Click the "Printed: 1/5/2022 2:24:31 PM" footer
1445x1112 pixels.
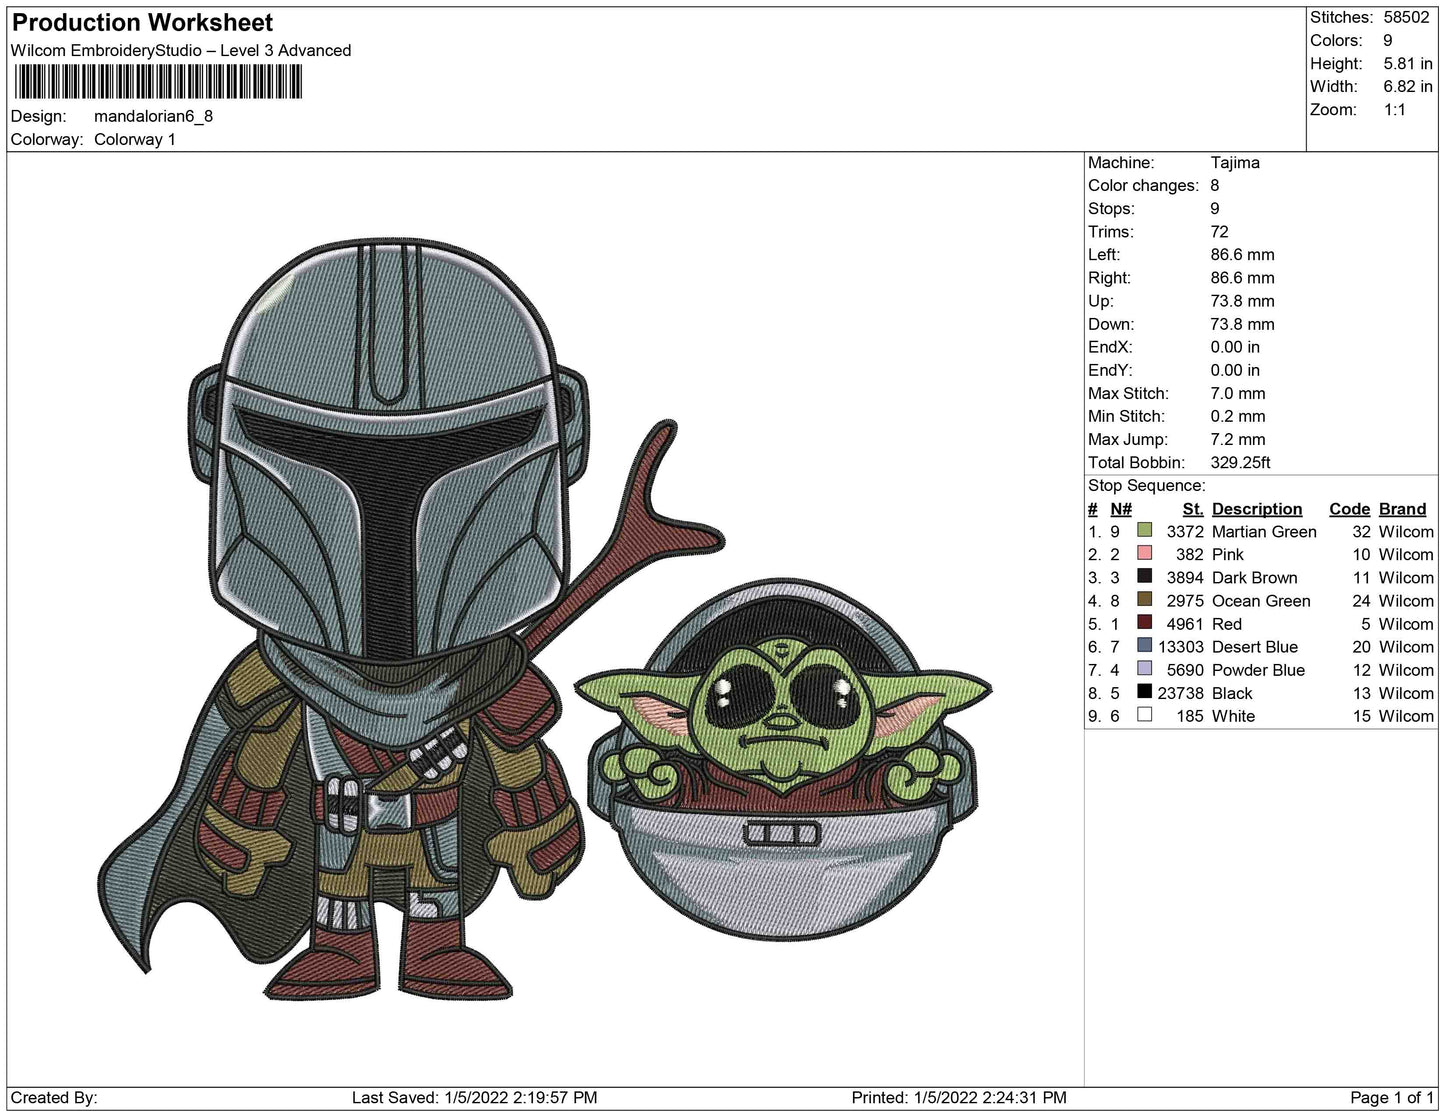[959, 1098]
